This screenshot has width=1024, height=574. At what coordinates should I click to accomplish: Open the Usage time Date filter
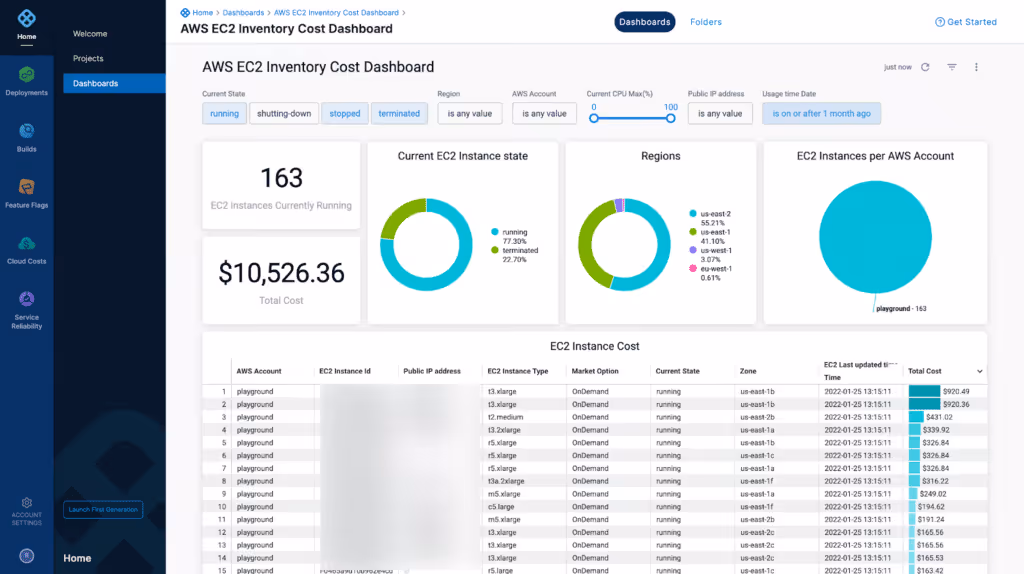coord(821,114)
